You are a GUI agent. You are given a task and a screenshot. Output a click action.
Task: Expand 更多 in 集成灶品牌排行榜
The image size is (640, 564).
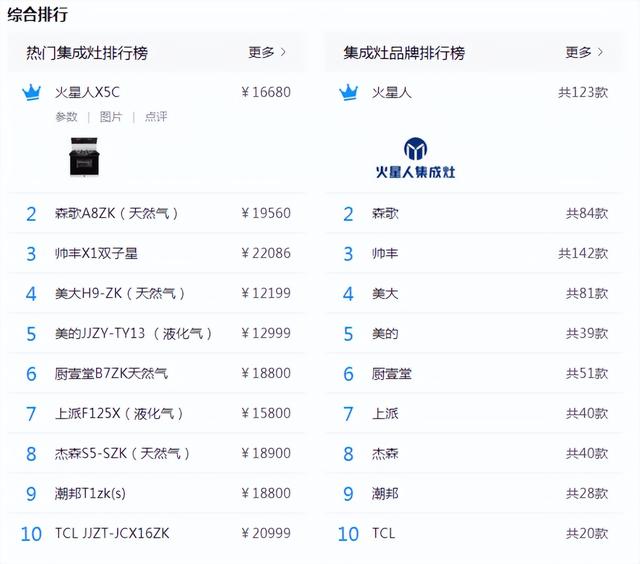pyautogui.click(x=584, y=52)
